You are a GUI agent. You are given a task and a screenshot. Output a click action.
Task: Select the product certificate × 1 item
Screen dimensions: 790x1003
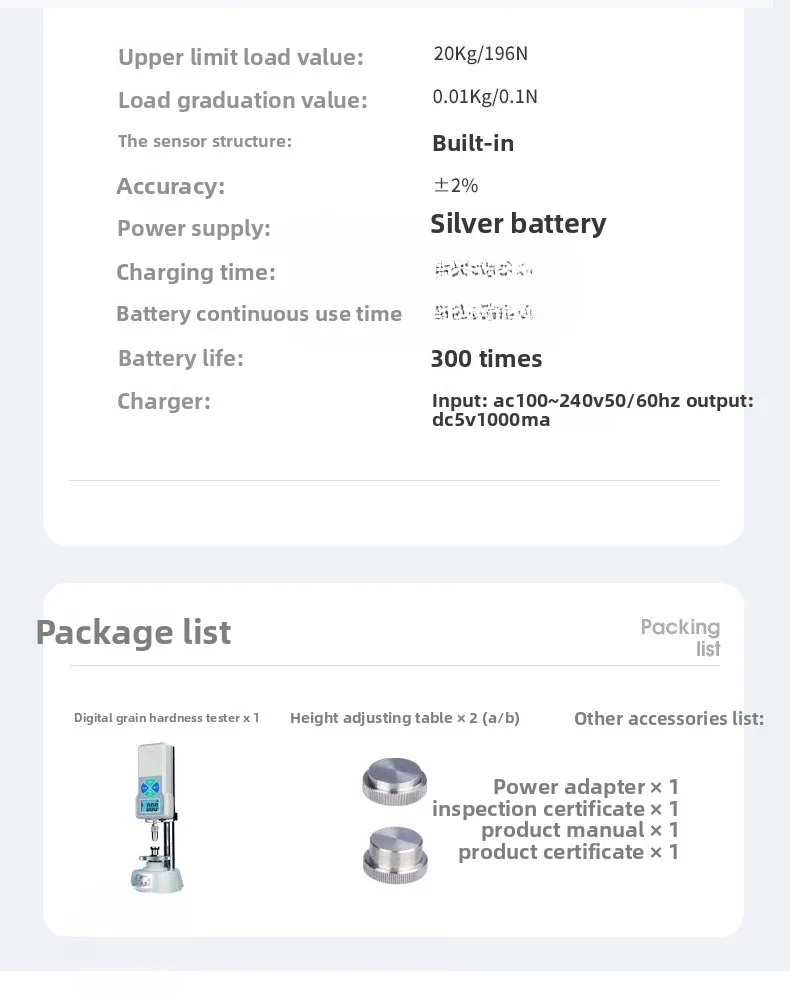coord(568,852)
